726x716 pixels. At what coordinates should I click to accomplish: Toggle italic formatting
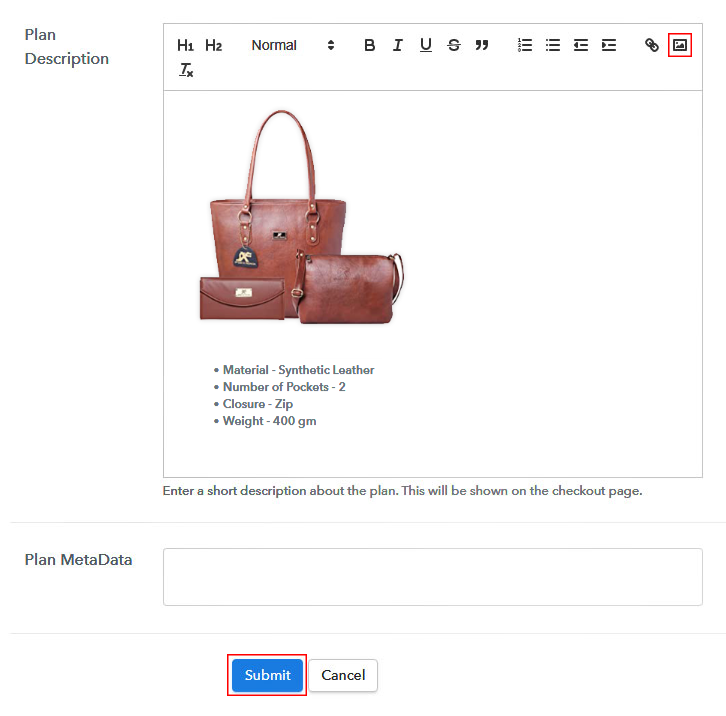pos(398,45)
